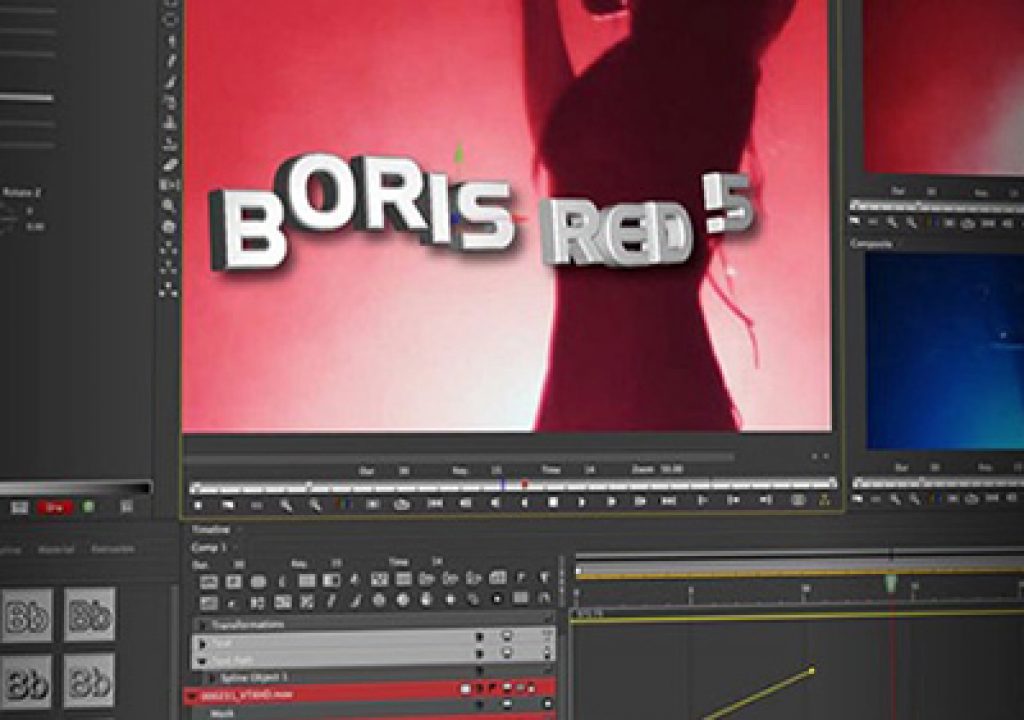Click the oval icon in timeline toolbar
Image resolution: width=1024 pixels, height=720 pixels.
point(258,581)
